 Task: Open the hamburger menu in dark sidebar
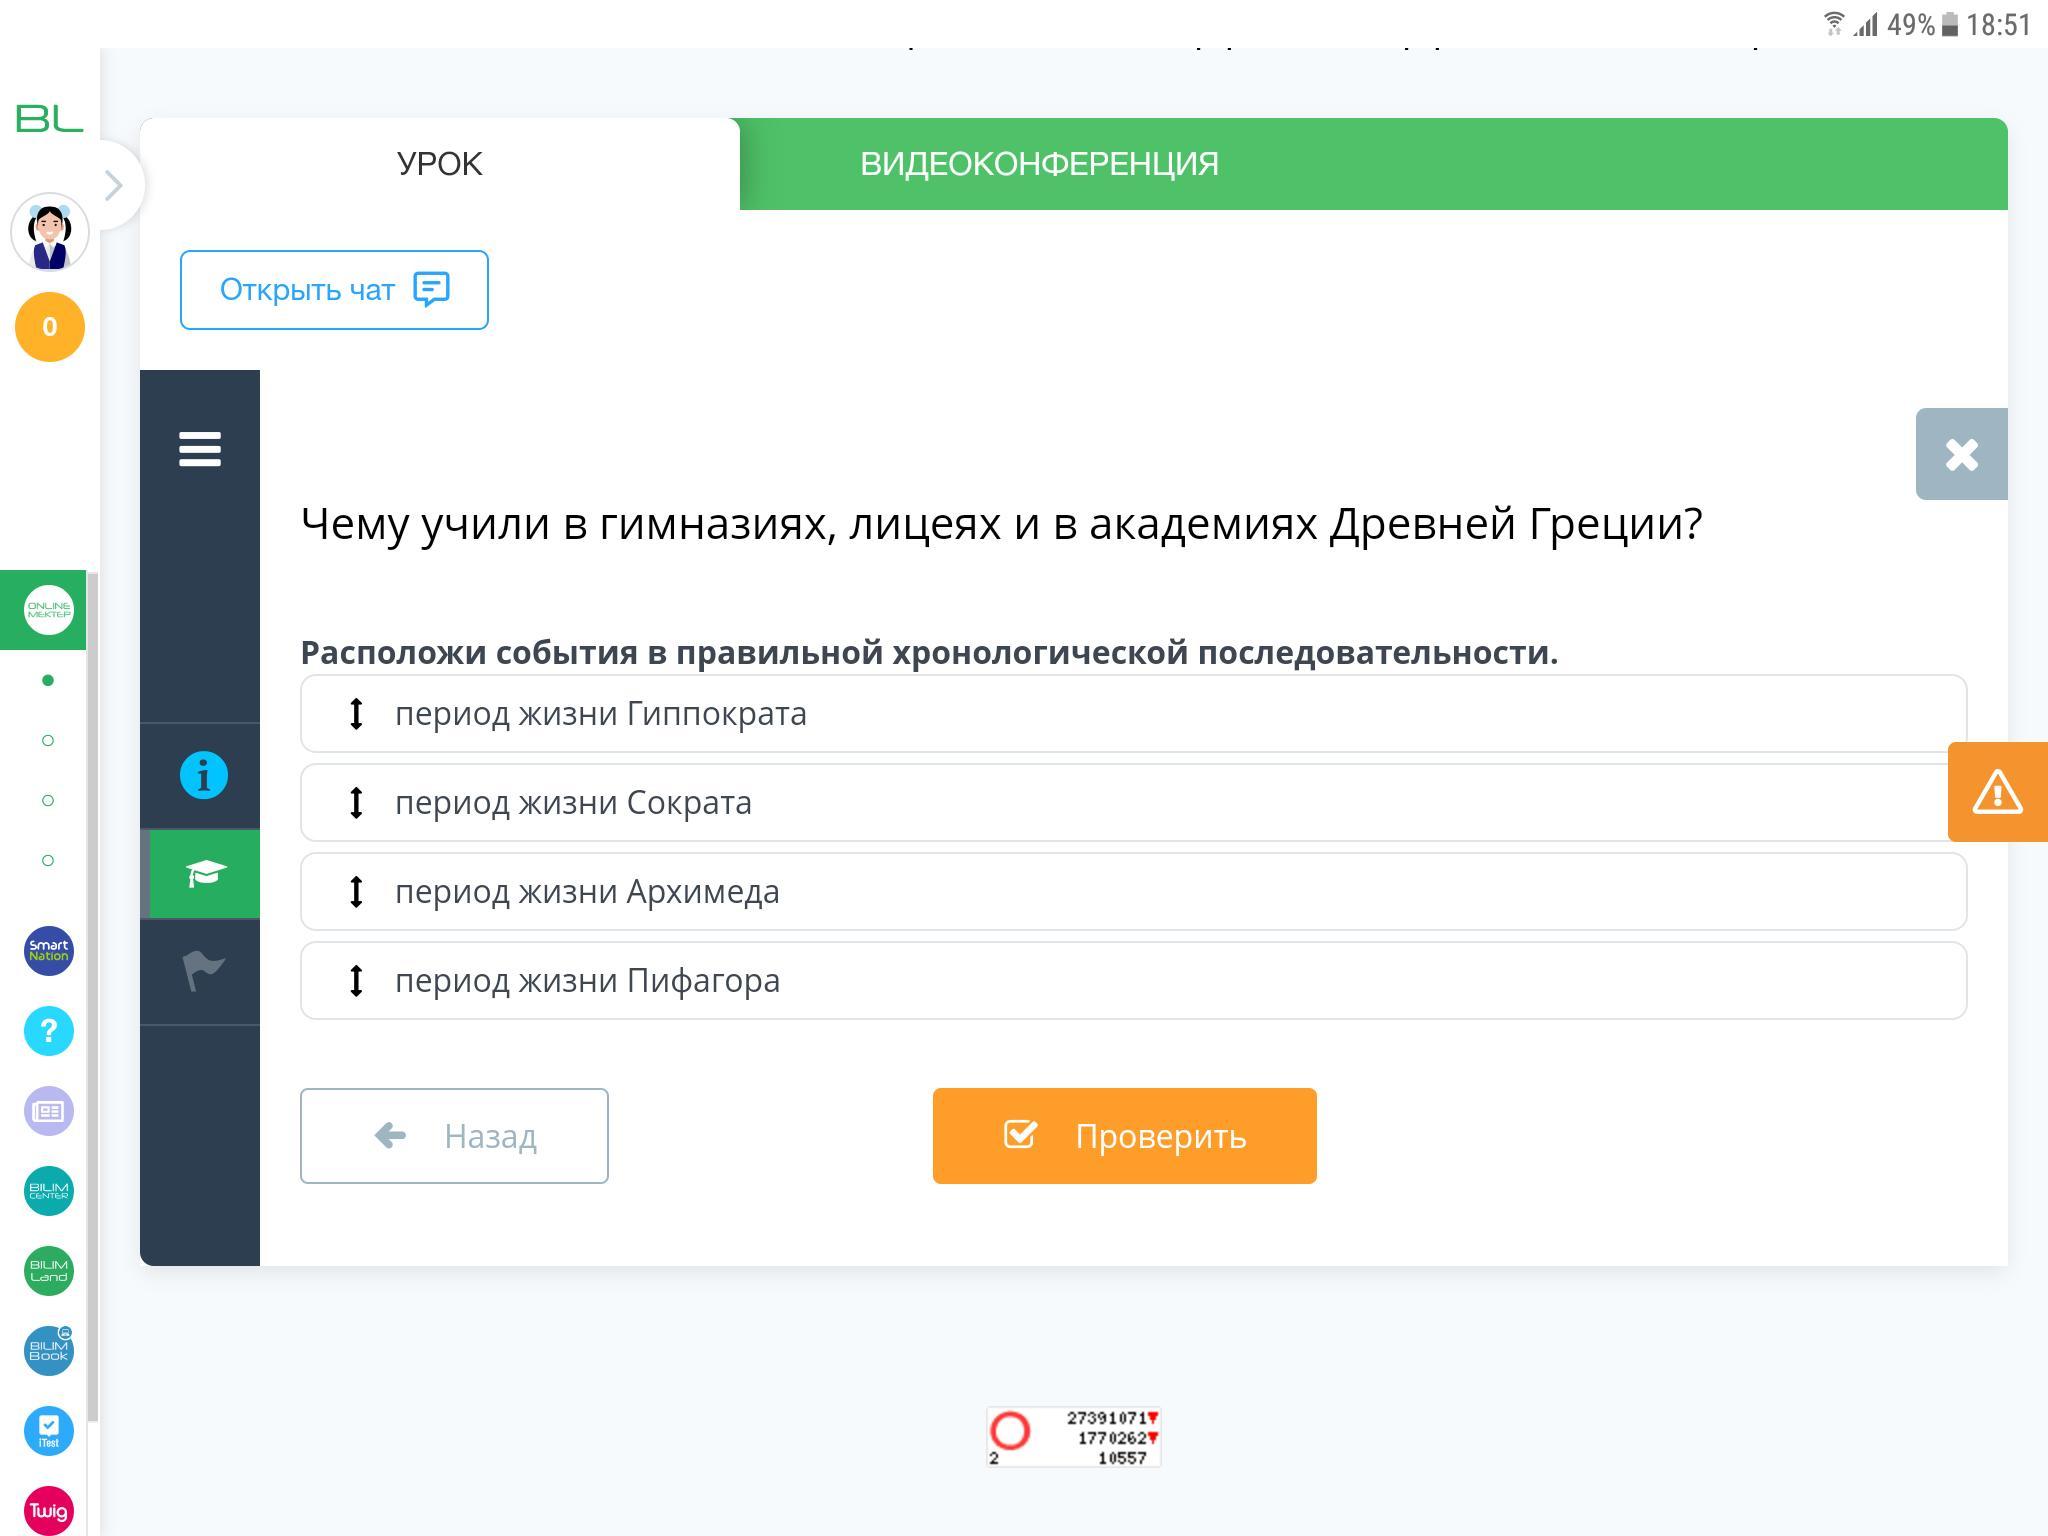[200, 449]
